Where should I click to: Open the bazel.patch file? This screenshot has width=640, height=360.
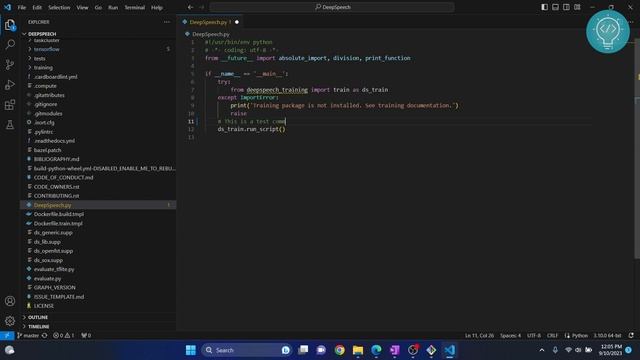pos(47,150)
